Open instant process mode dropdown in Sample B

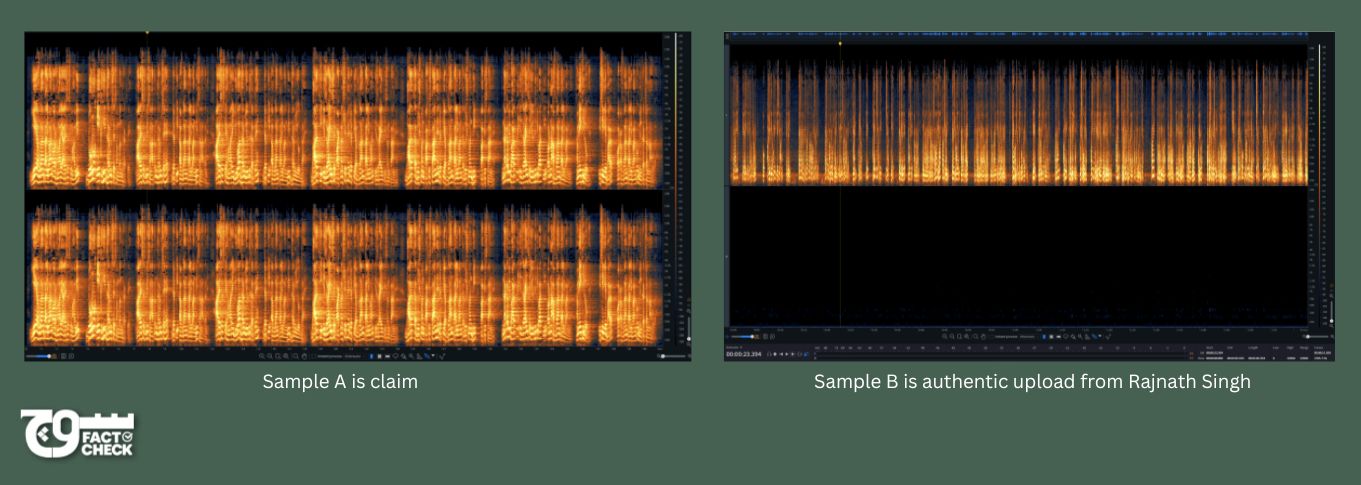point(1027,337)
